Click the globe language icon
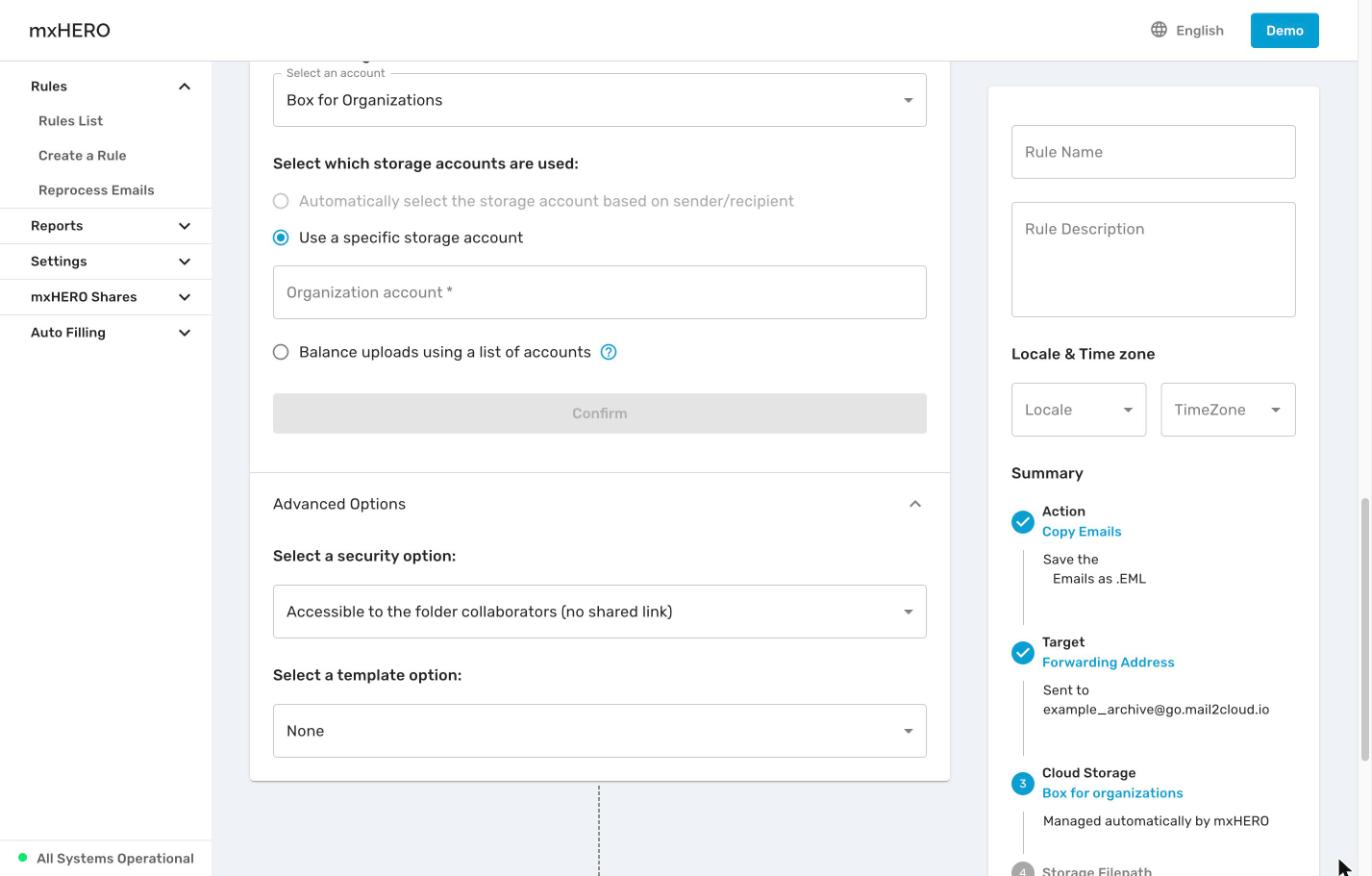 tap(1158, 30)
